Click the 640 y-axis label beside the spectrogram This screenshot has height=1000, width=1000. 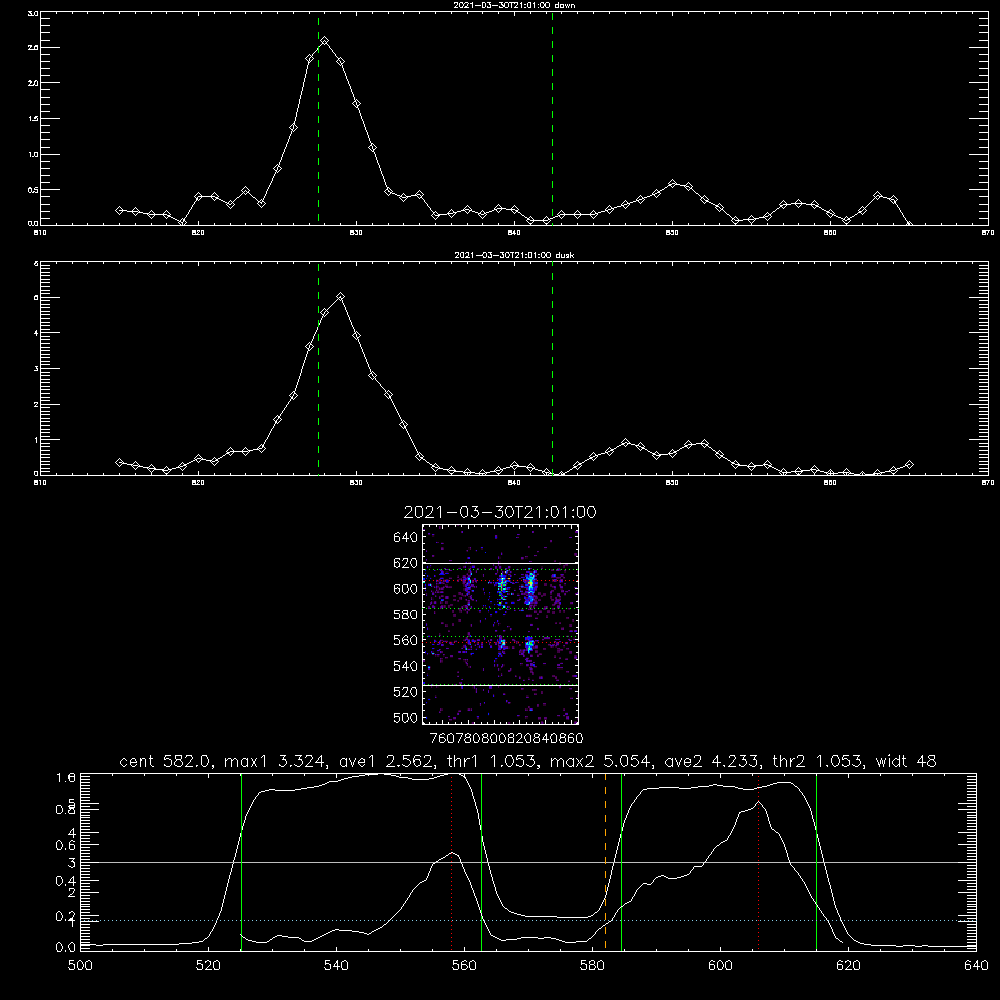pyautogui.click(x=406, y=537)
